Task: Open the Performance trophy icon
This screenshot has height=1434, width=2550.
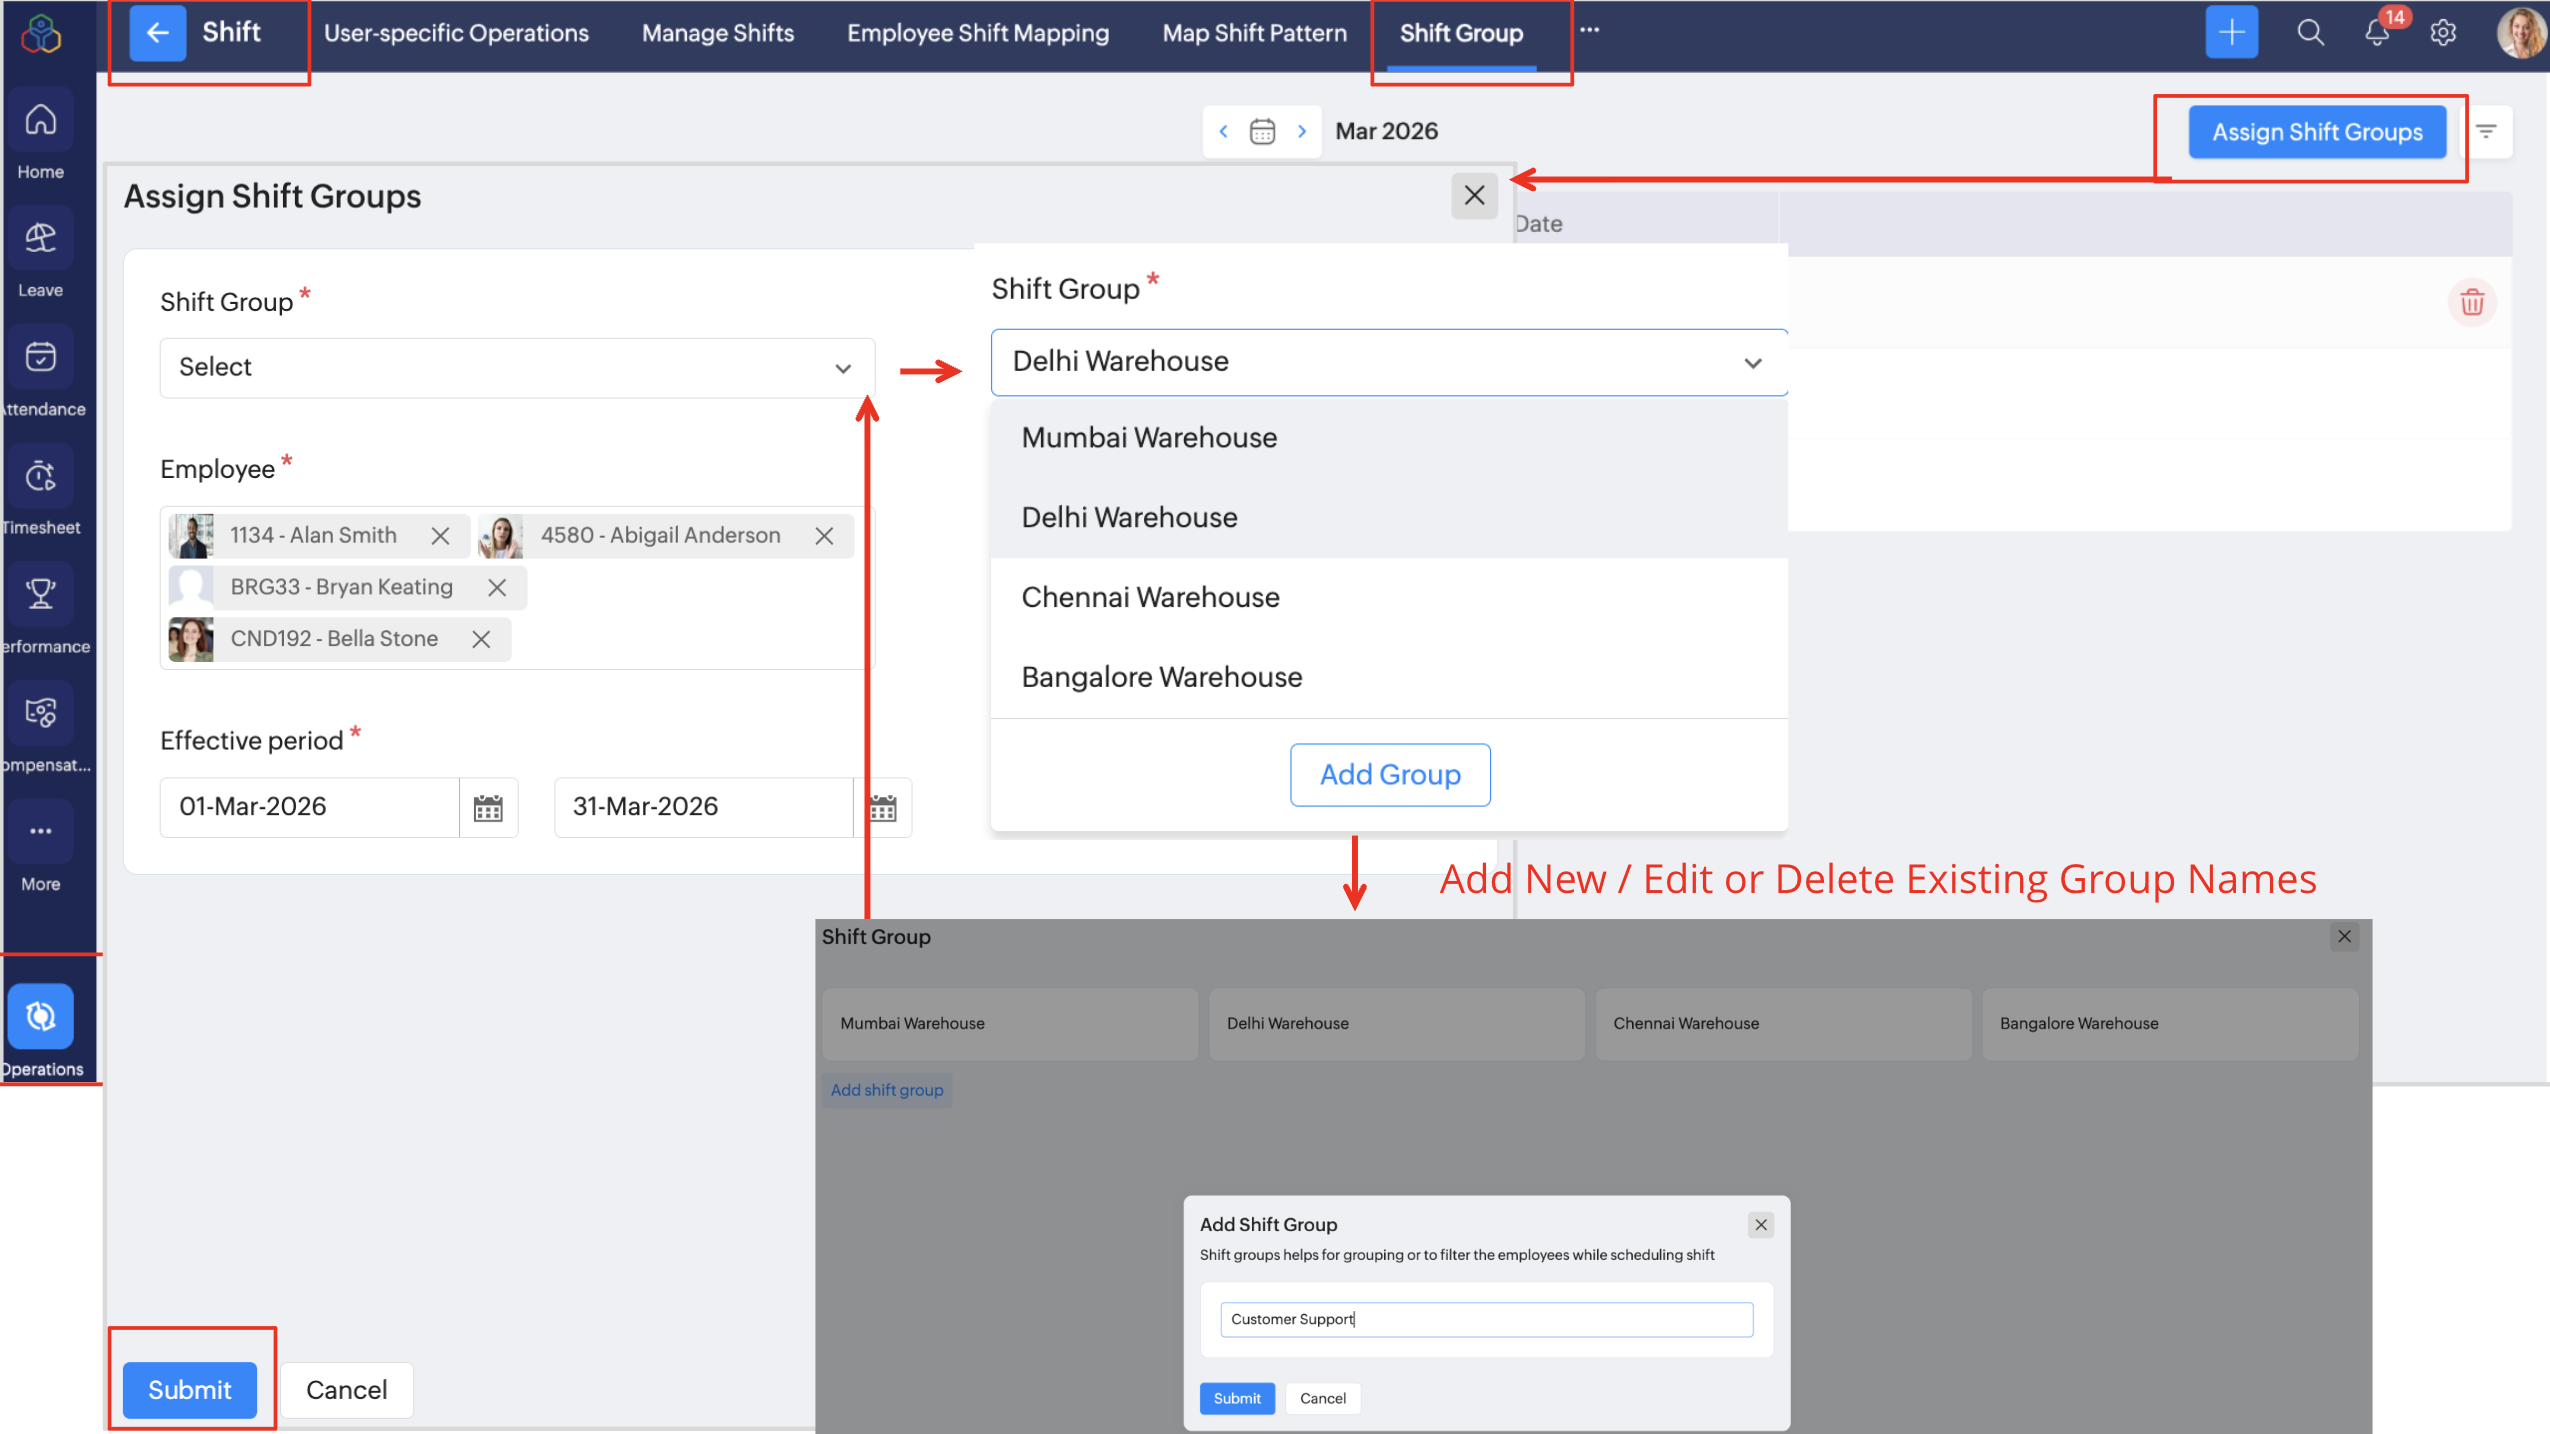Action: point(40,595)
